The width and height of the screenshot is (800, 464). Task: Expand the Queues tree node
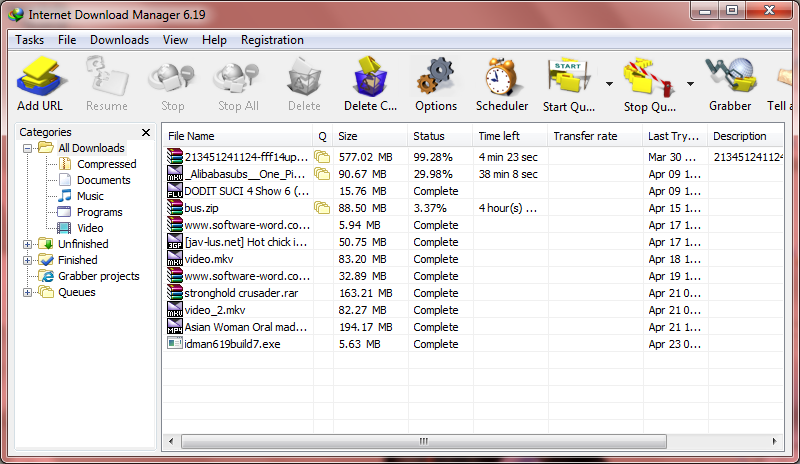pyautogui.click(x=28, y=292)
